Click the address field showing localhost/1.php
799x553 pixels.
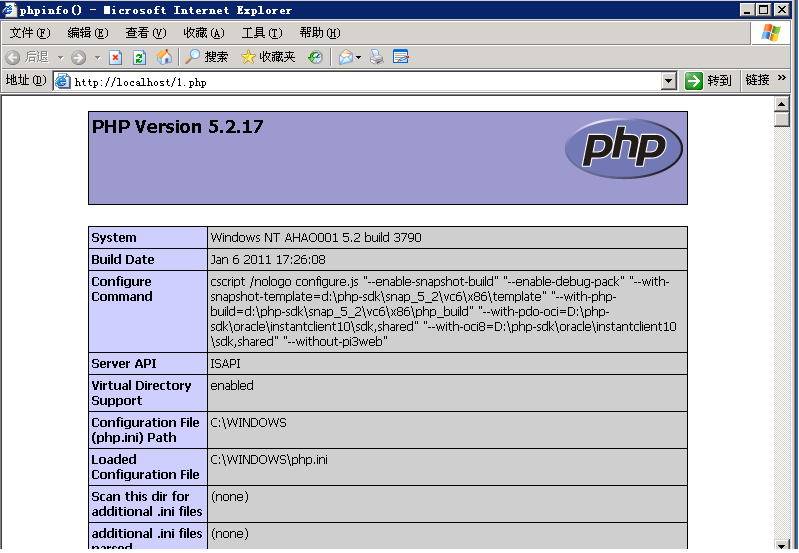pyautogui.click(x=360, y=81)
